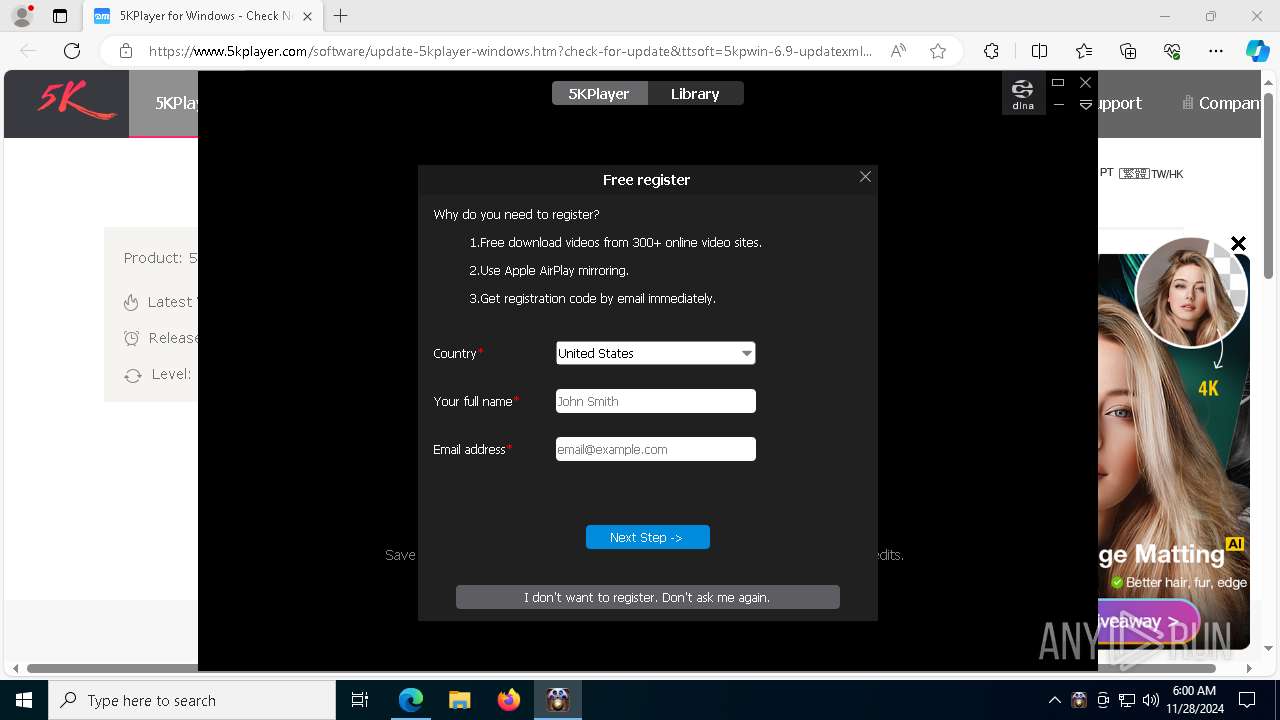
Task: Open the network tray icon
Action: click(x=1126, y=700)
